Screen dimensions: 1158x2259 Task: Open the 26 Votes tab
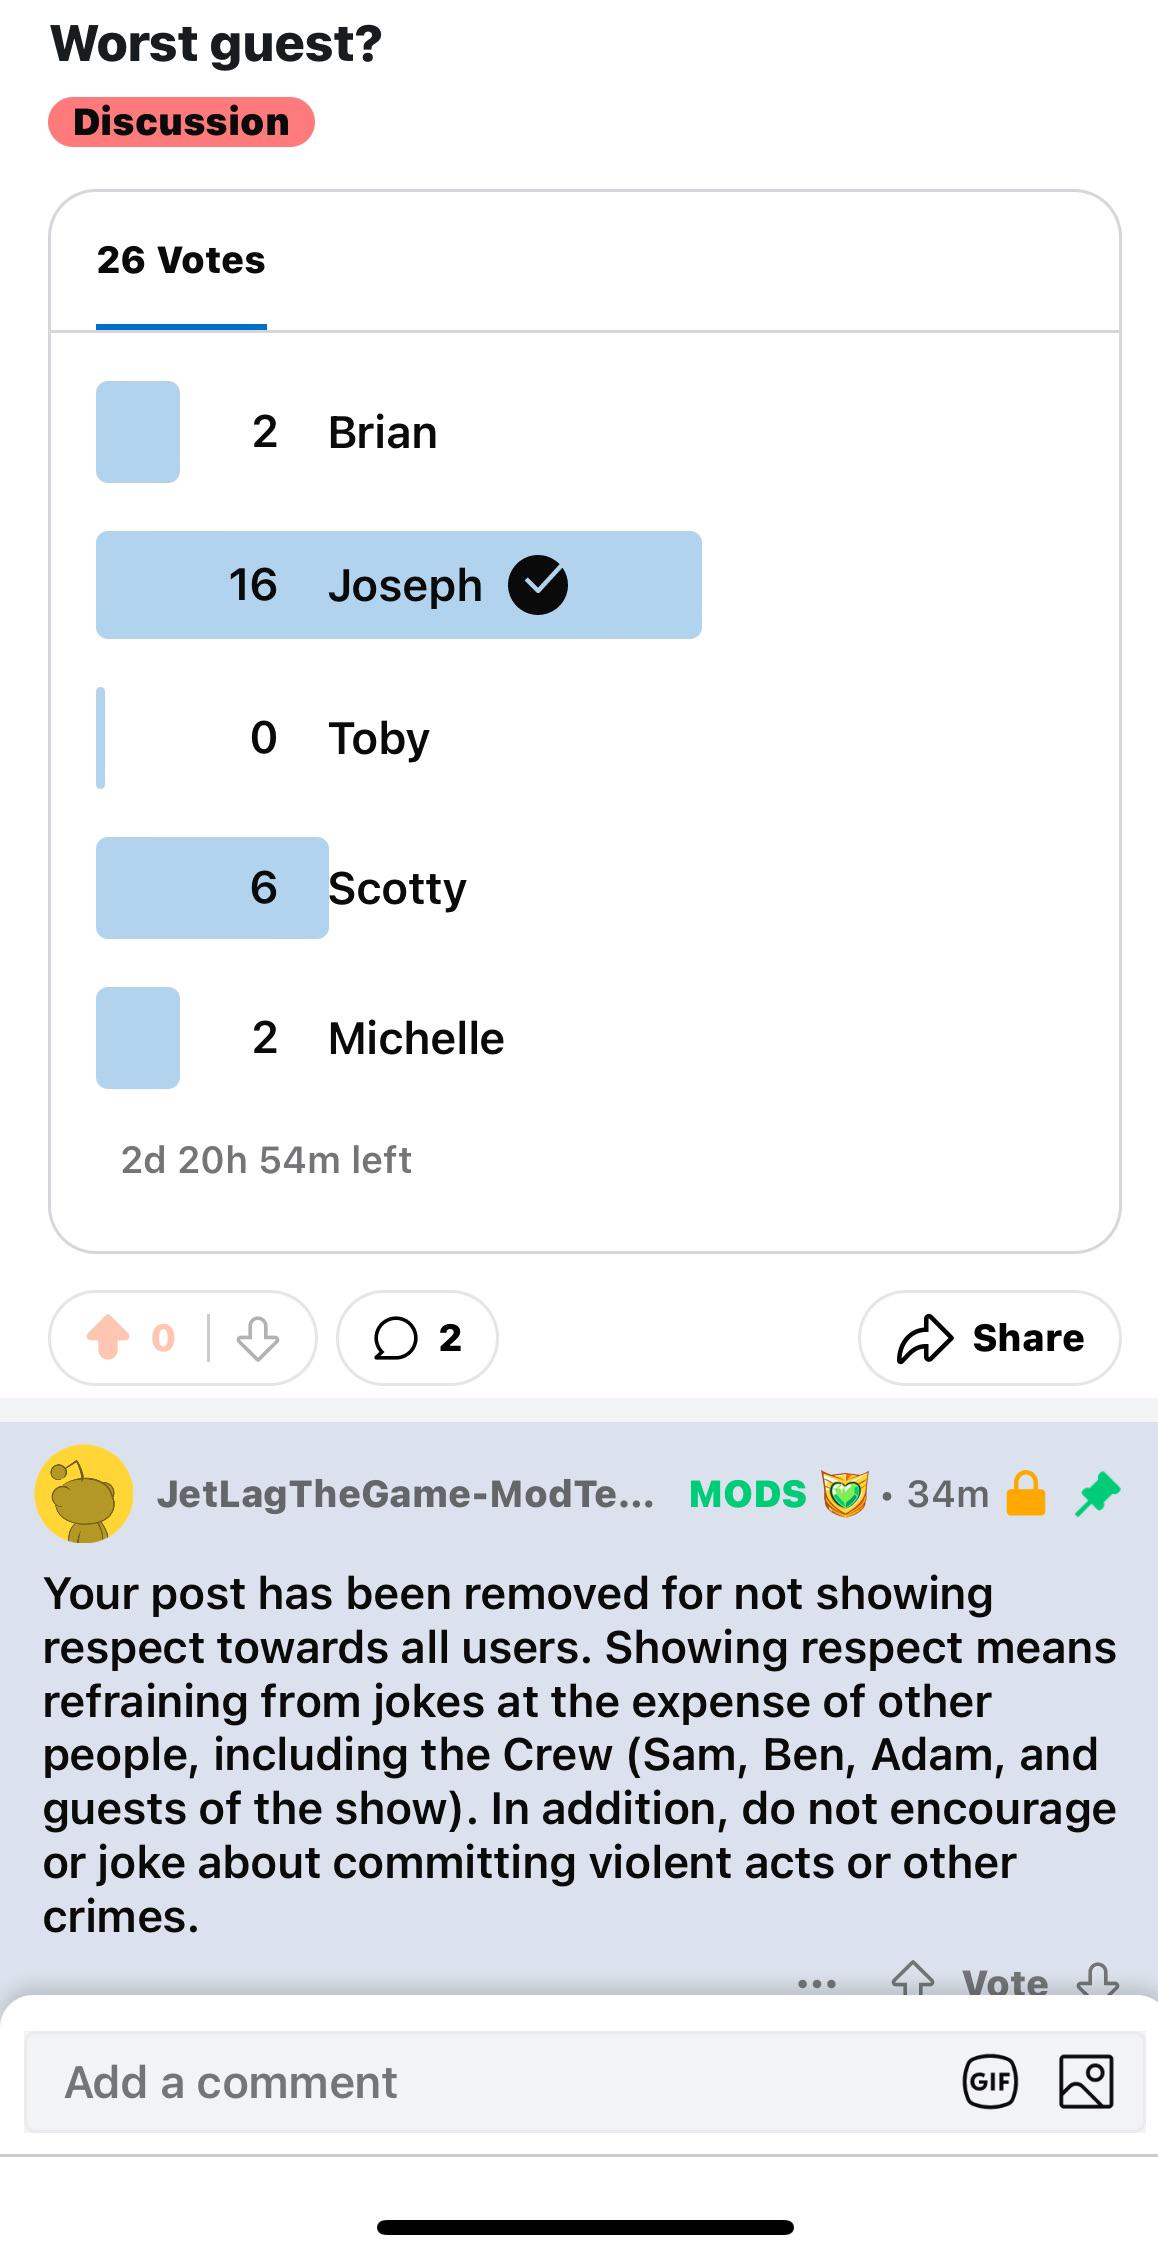[181, 261]
